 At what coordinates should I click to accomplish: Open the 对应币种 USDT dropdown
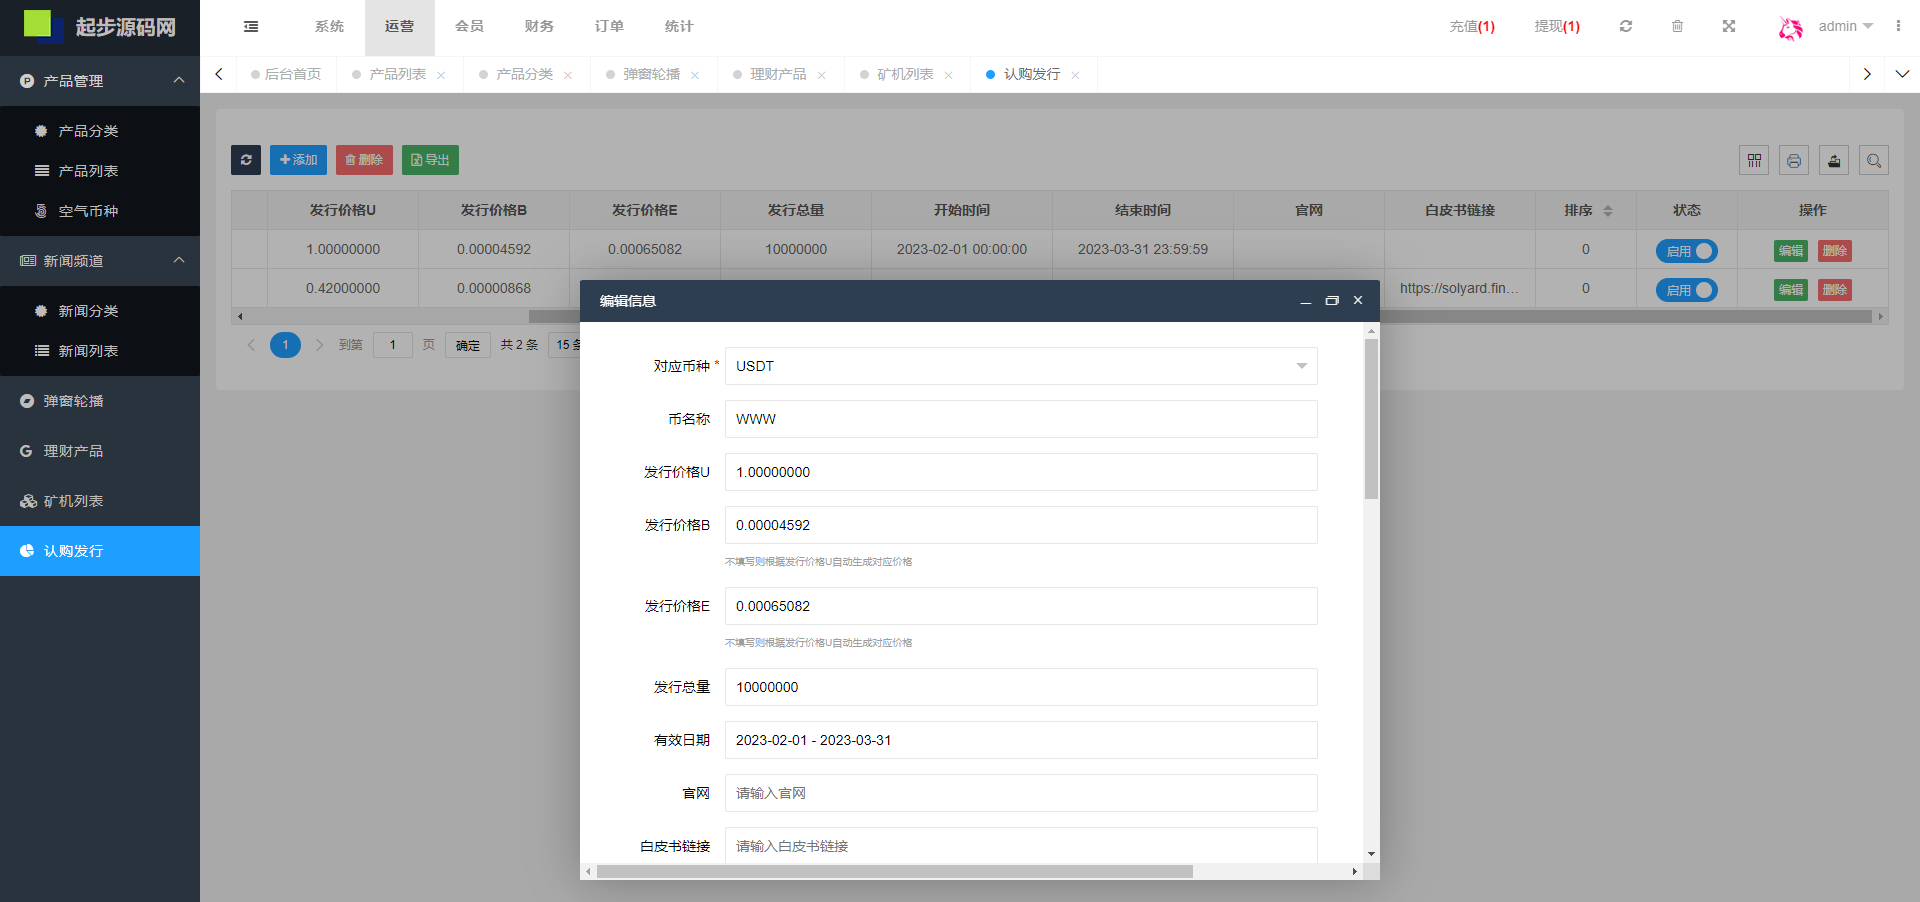pyautogui.click(x=1020, y=366)
